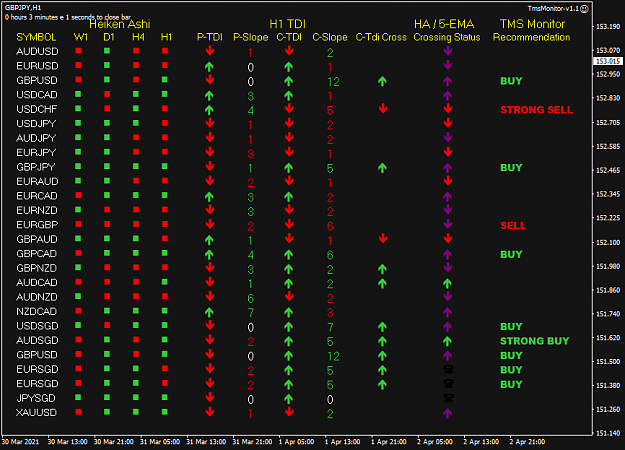Screen dimensions: 625x450
Task: Click the BUY recommendation for USDSGD
Action: [x=511, y=326]
